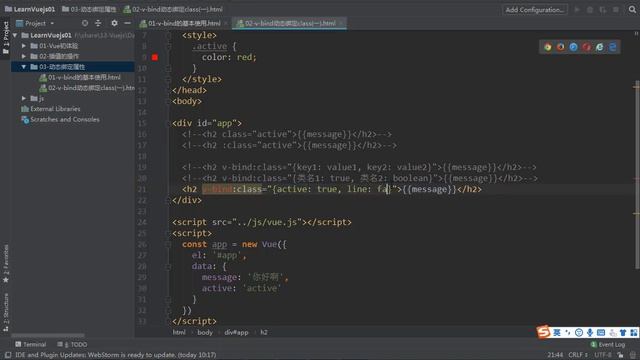This screenshot has width=640, height=360.
Task: Click the 21:44 caret position indicator
Action: [x=555, y=355]
